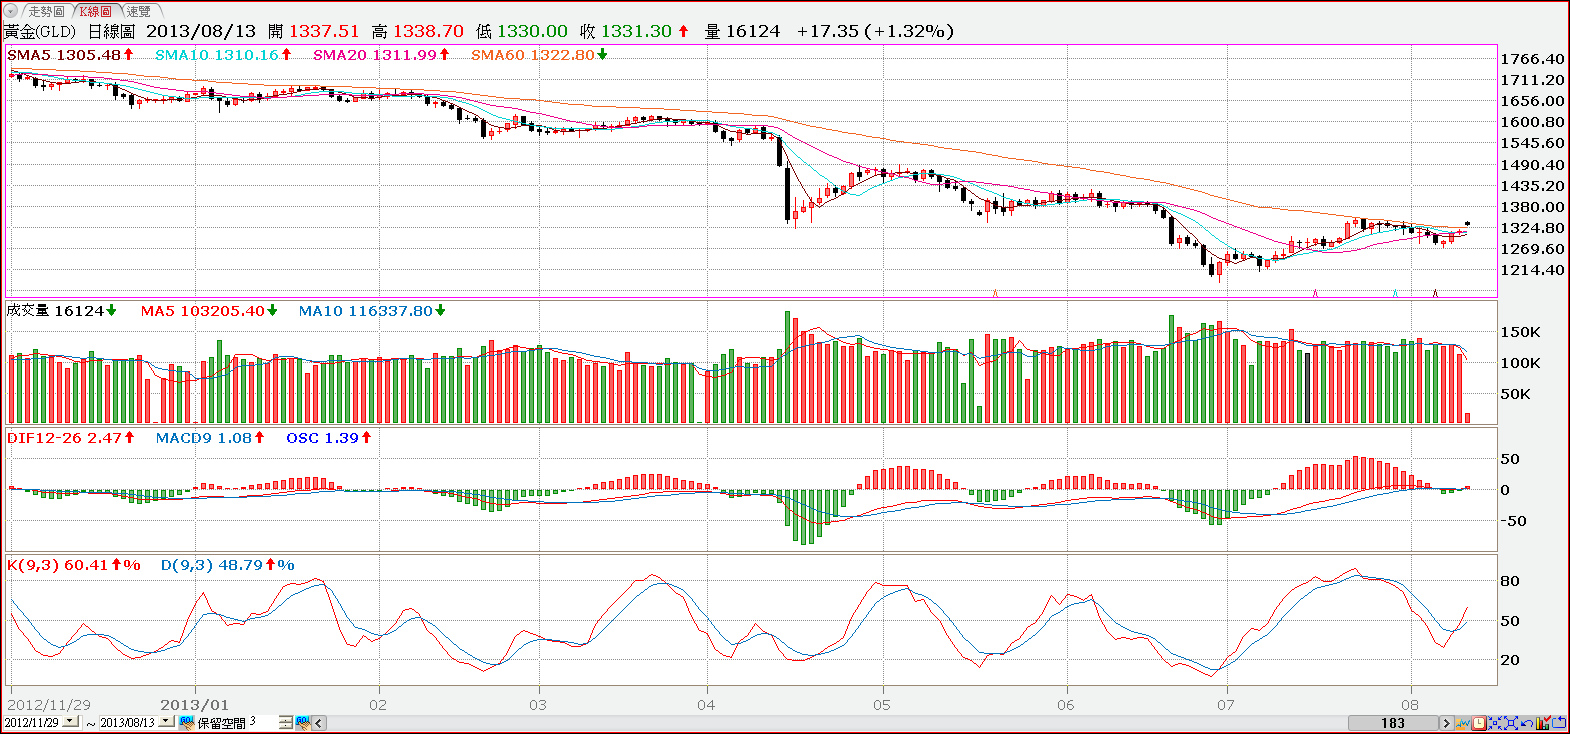The height and width of the screenshot is (734, 1570).
Task: Select the K線圖 tab
Action: 95,11
